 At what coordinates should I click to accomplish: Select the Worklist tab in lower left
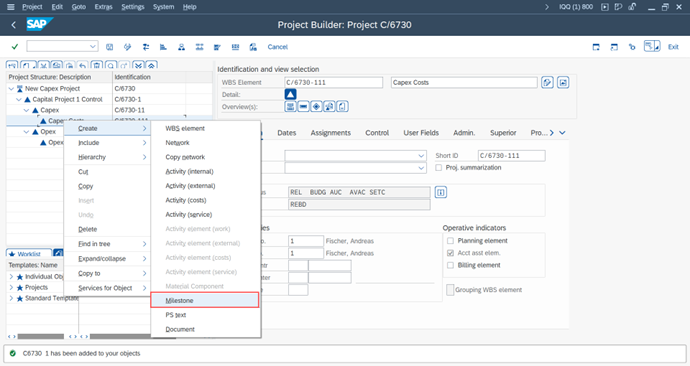(x=28, y=254)
